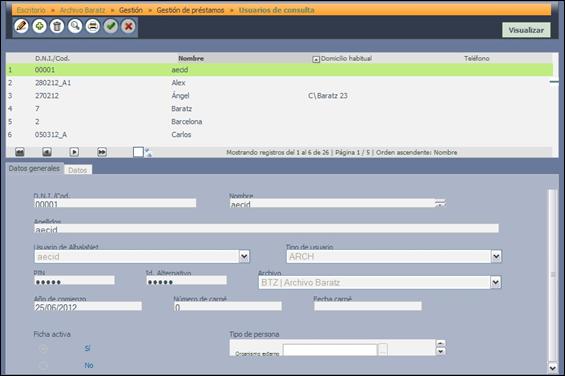
Task: Click the code cell 050312_A
Action: [51, 135]
